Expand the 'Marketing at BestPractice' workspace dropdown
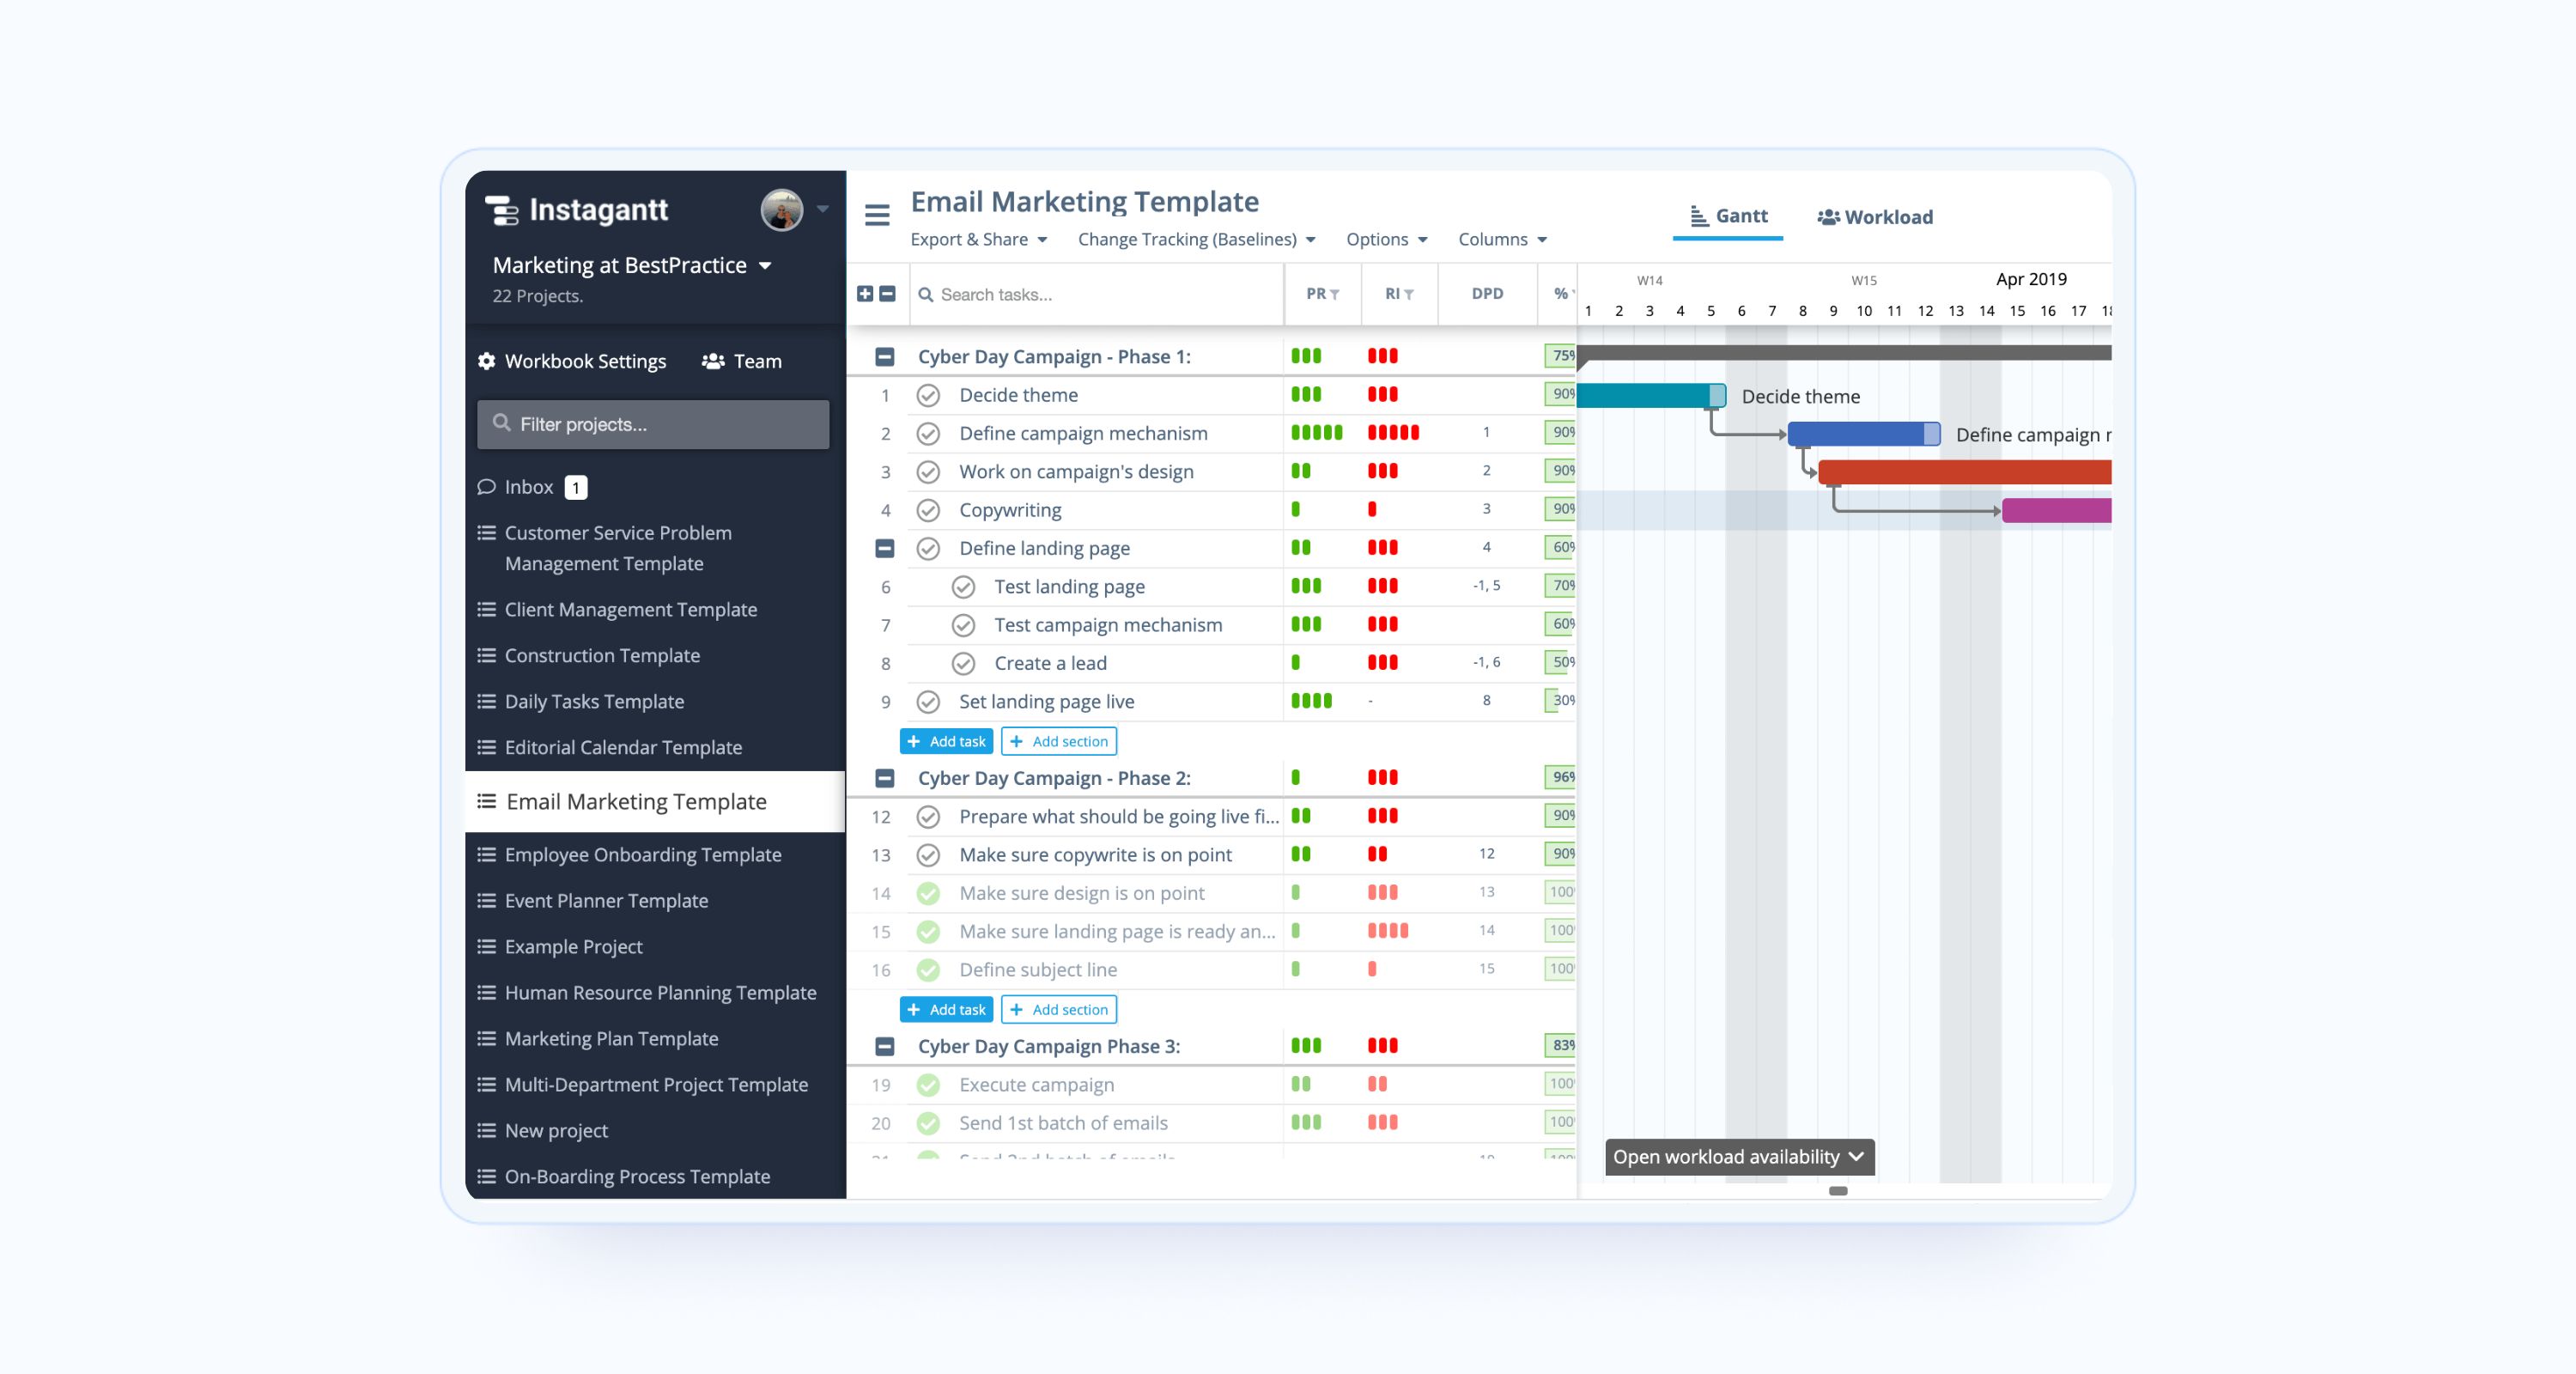This screenshot has height=1374, width=2576. tap(765, 266)
